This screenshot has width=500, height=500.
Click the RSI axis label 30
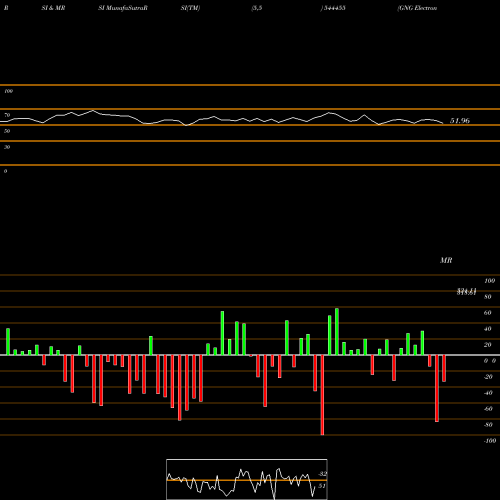(7, 147)
